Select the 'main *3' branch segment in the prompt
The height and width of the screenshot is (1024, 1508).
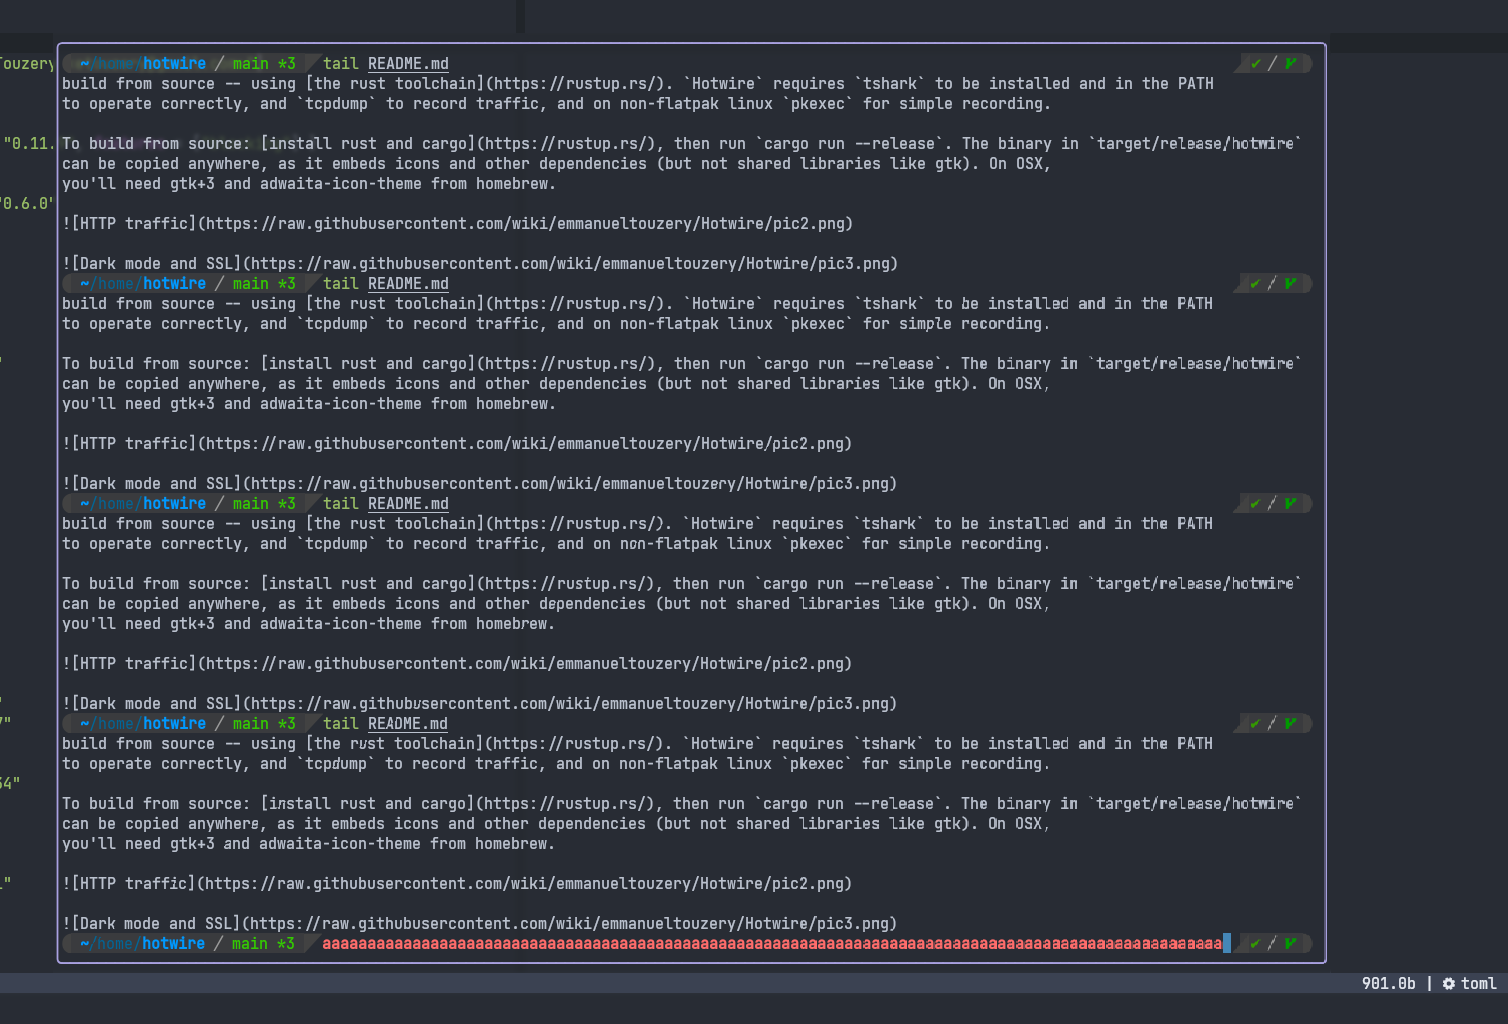[x=263, y=63]
